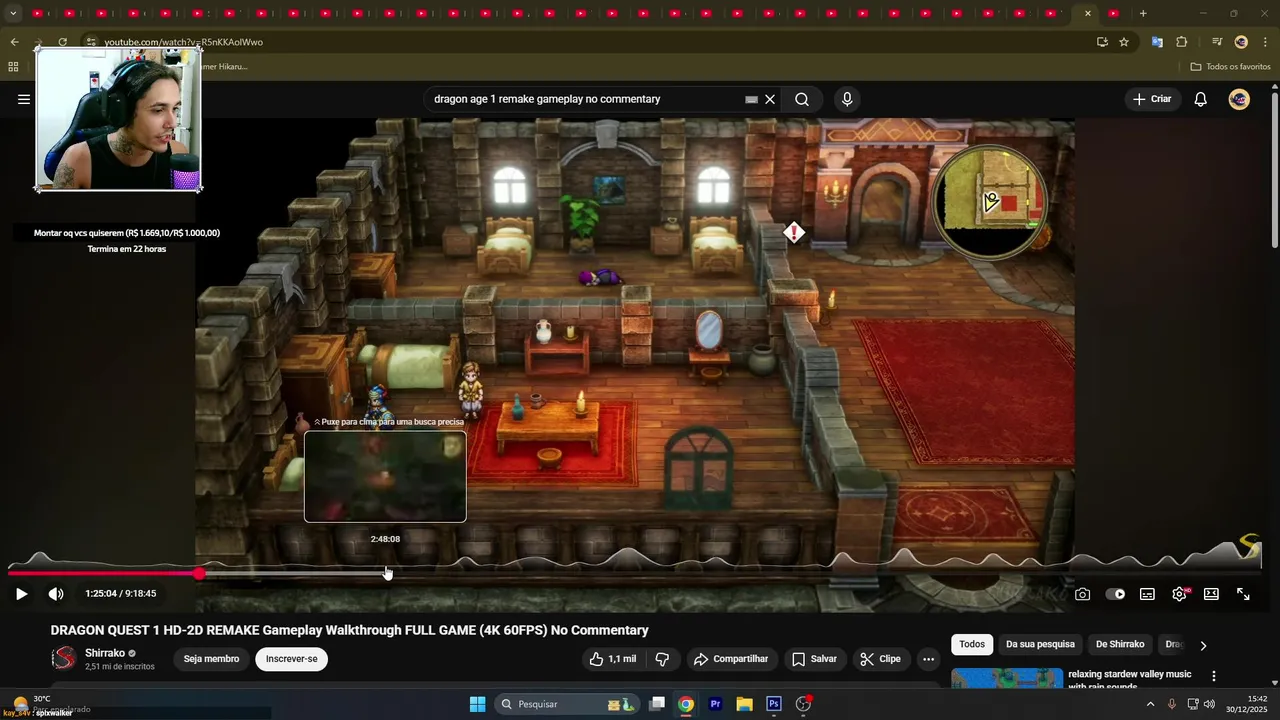
Task: Open the Criar create menu
Action: [x=1151, y=99]
